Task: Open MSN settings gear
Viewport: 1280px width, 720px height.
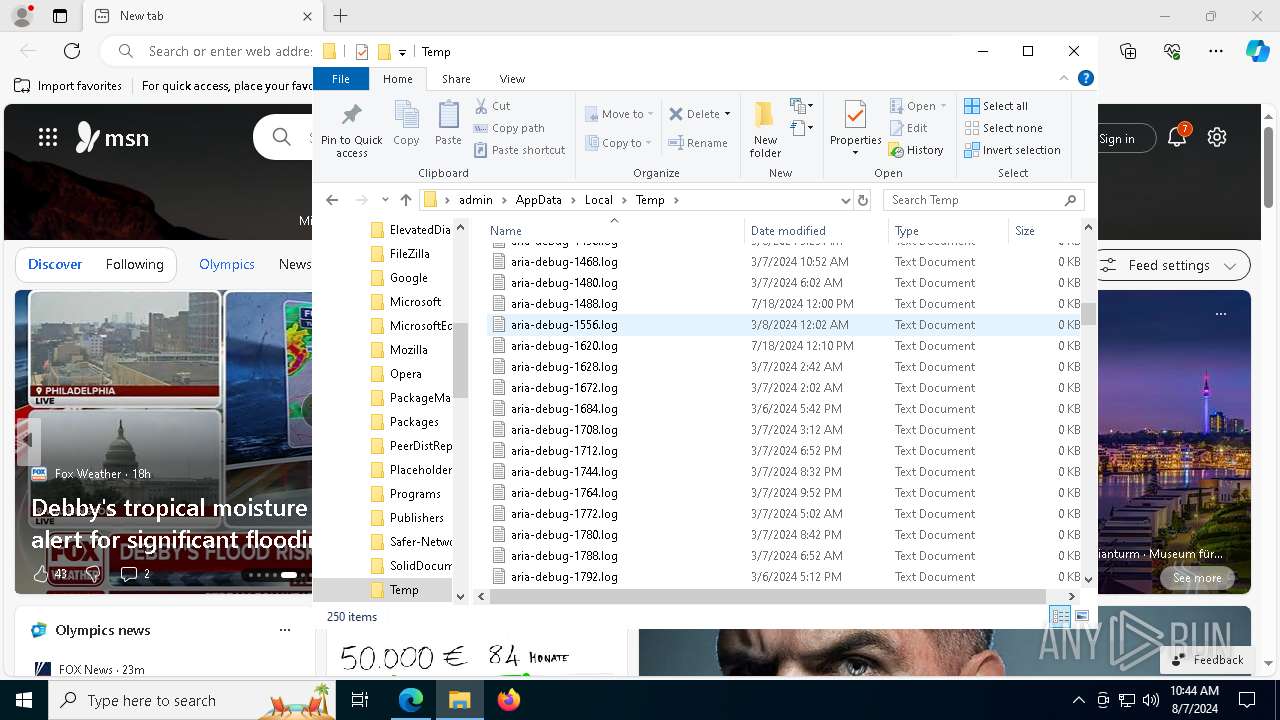Action: coord(1217,137)
